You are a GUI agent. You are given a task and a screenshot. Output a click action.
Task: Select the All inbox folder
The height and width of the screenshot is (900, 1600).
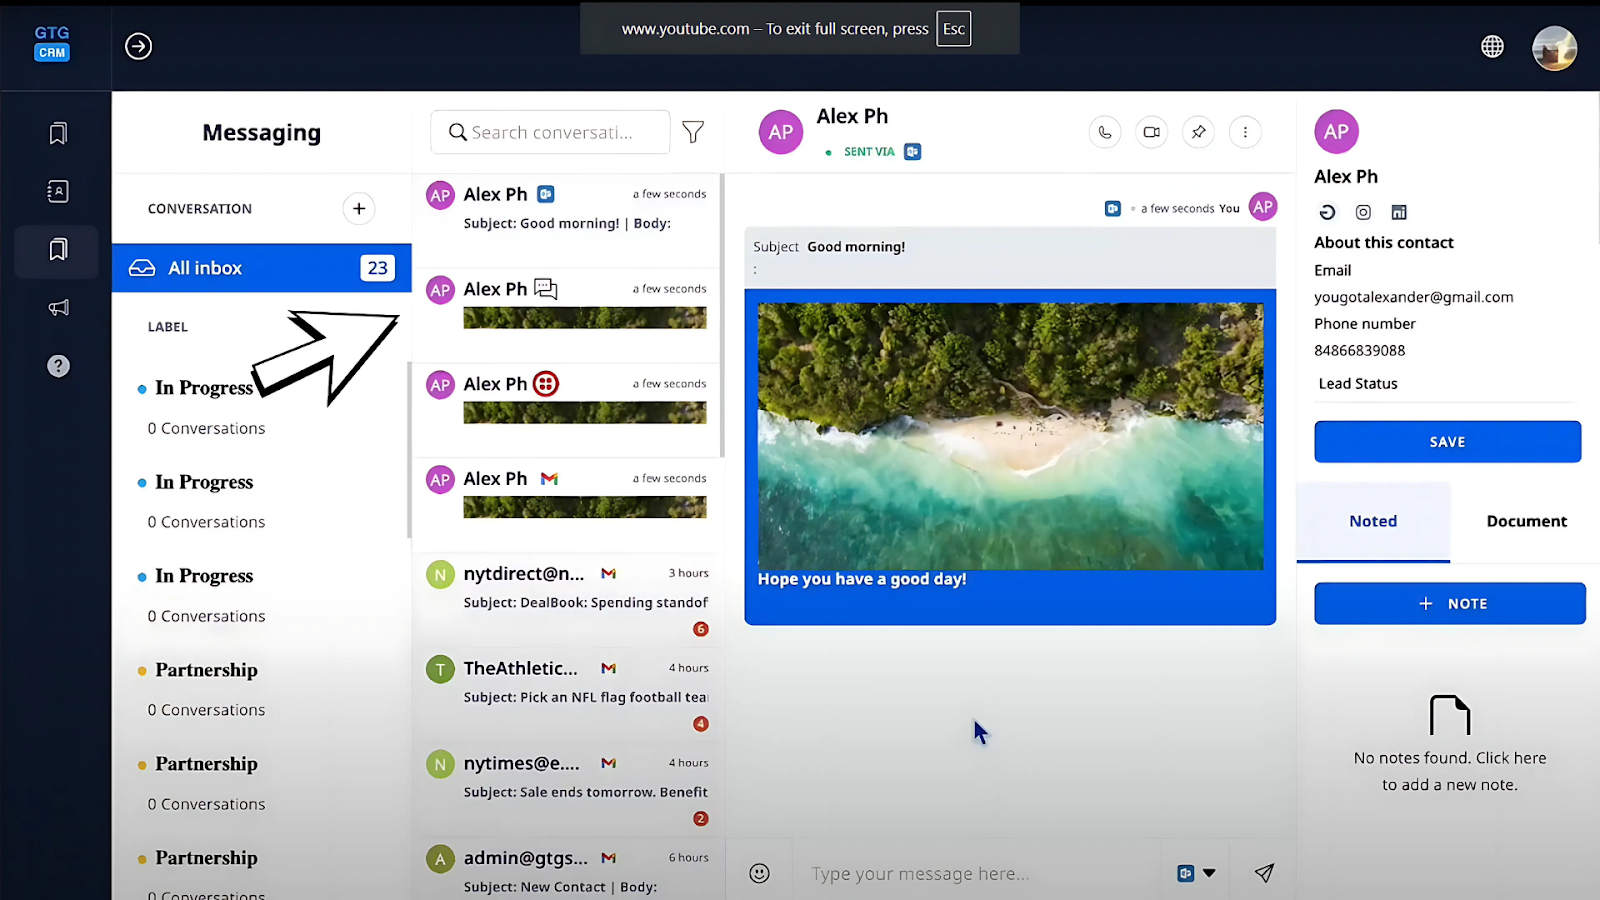pos(262,268)
